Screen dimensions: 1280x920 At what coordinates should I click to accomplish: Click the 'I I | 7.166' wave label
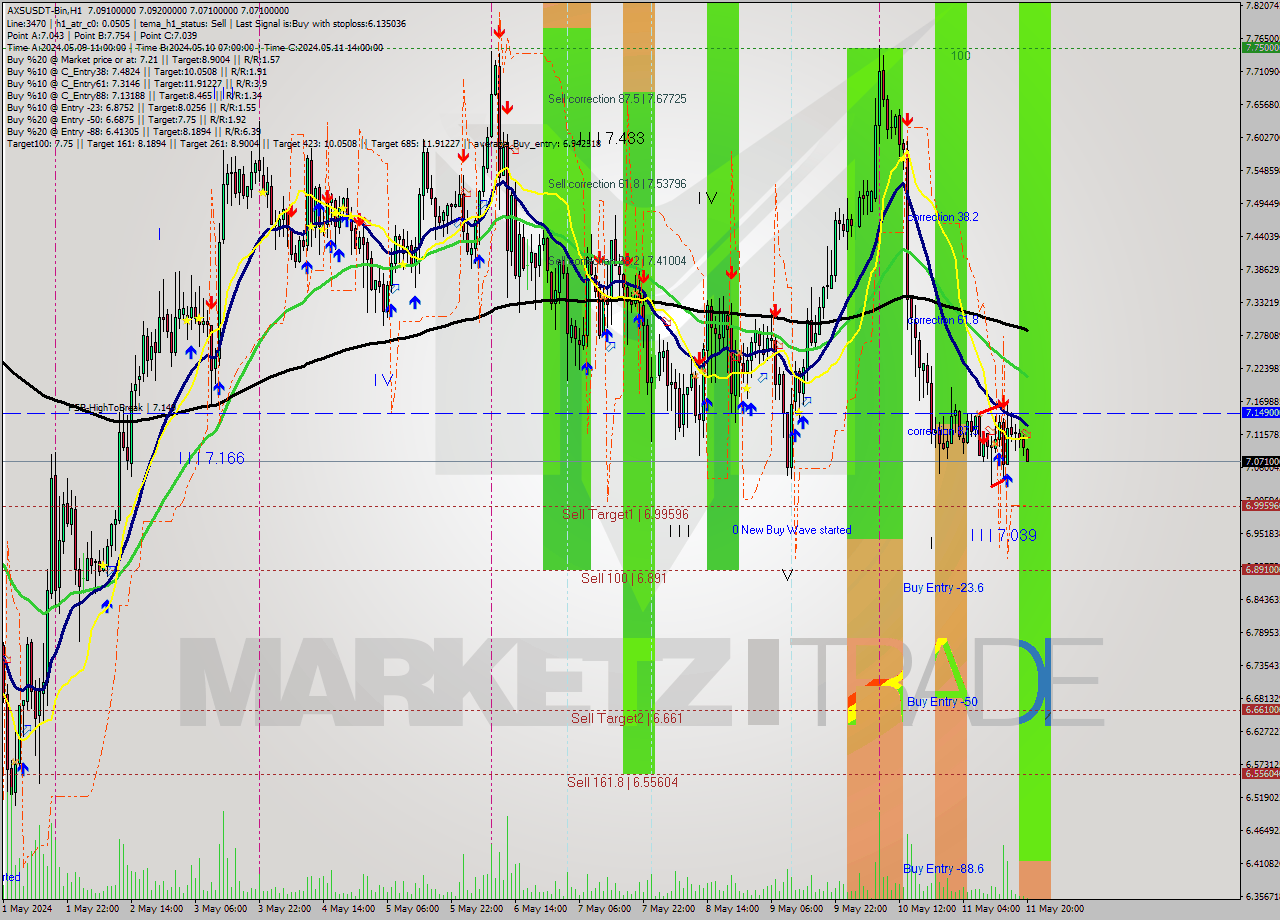(211, 458)
